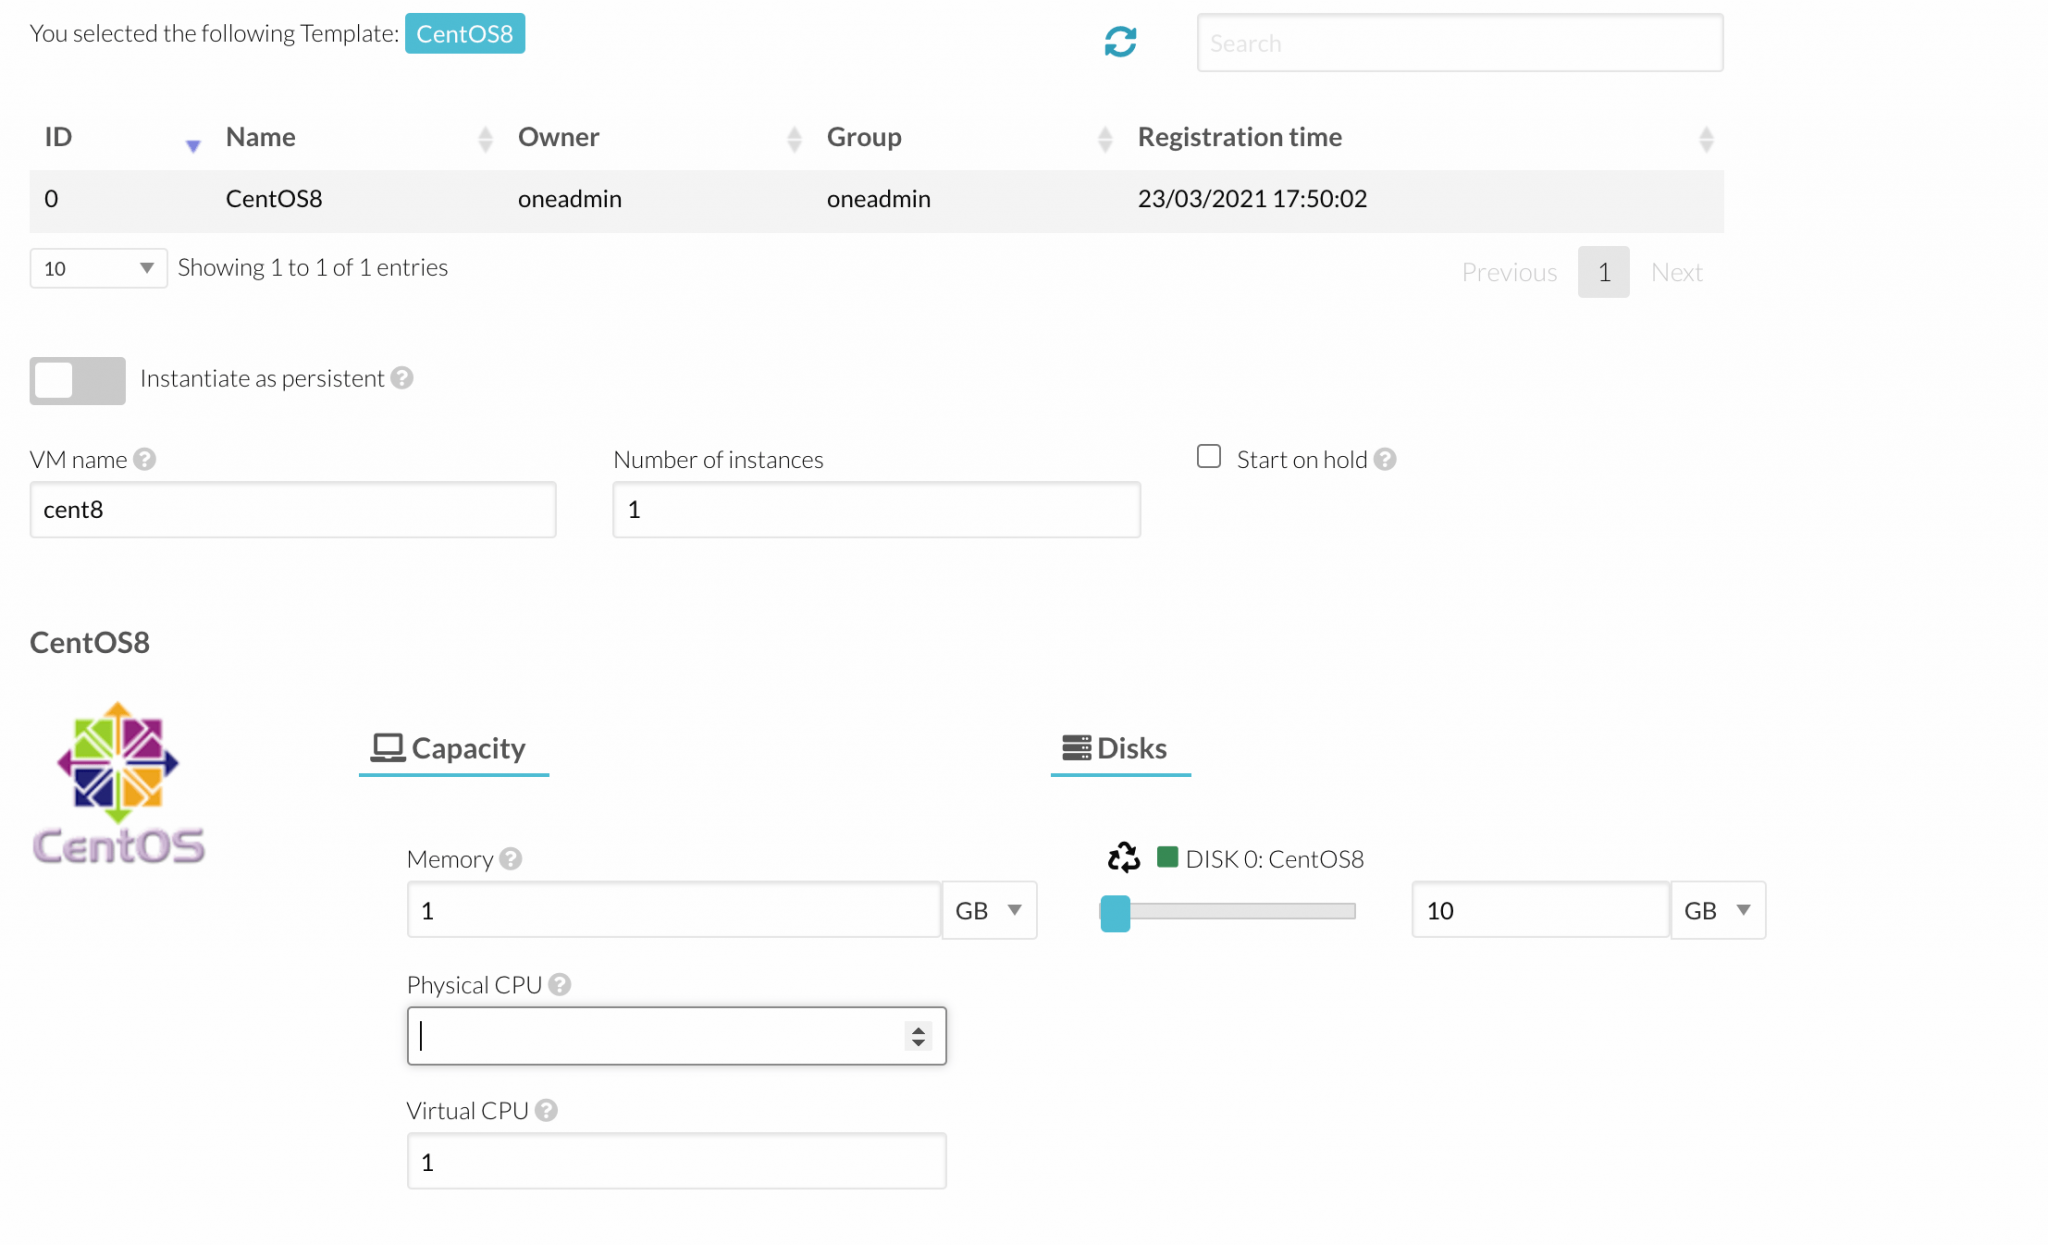Switch to the Capacity tab
The image size is (2048, 1245).
click(453, 748)
